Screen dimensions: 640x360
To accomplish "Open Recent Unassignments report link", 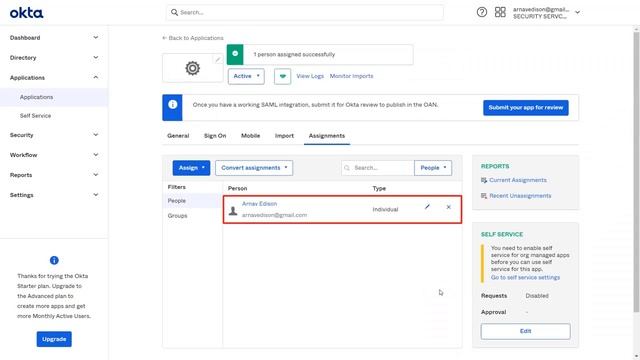I will click(x=520, y=196).
